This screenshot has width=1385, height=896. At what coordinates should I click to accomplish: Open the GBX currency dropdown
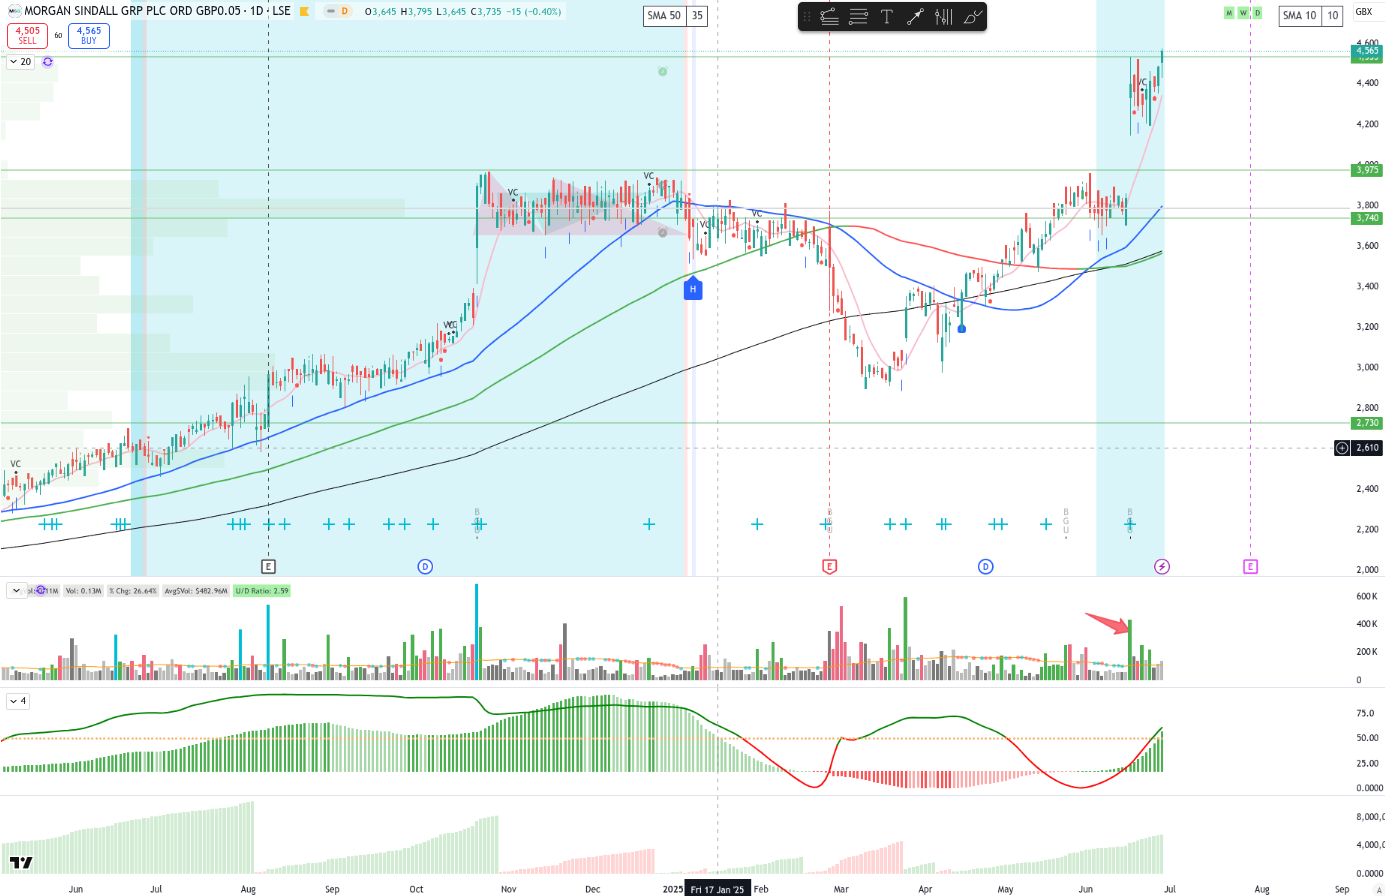1364,12
